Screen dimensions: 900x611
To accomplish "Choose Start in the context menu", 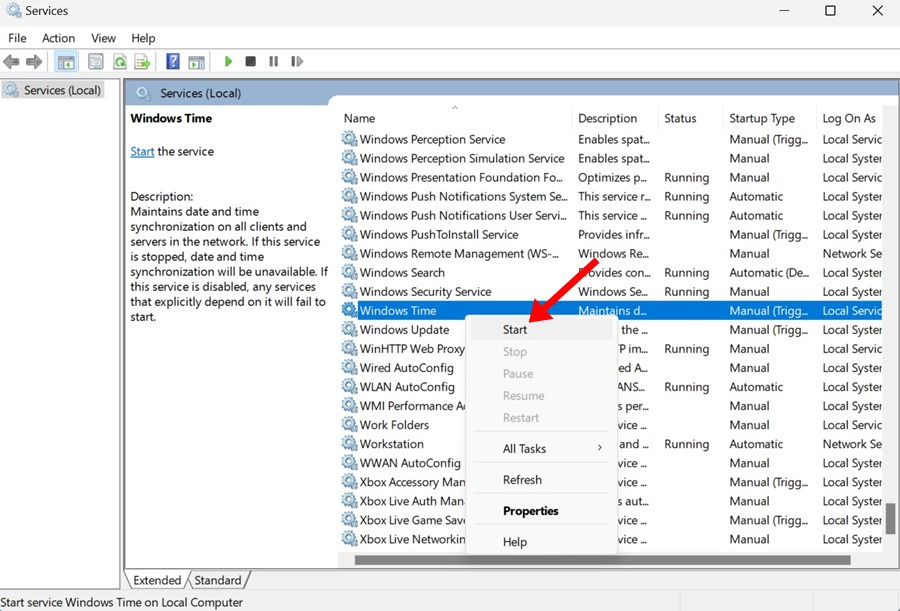I will [541, 330].
